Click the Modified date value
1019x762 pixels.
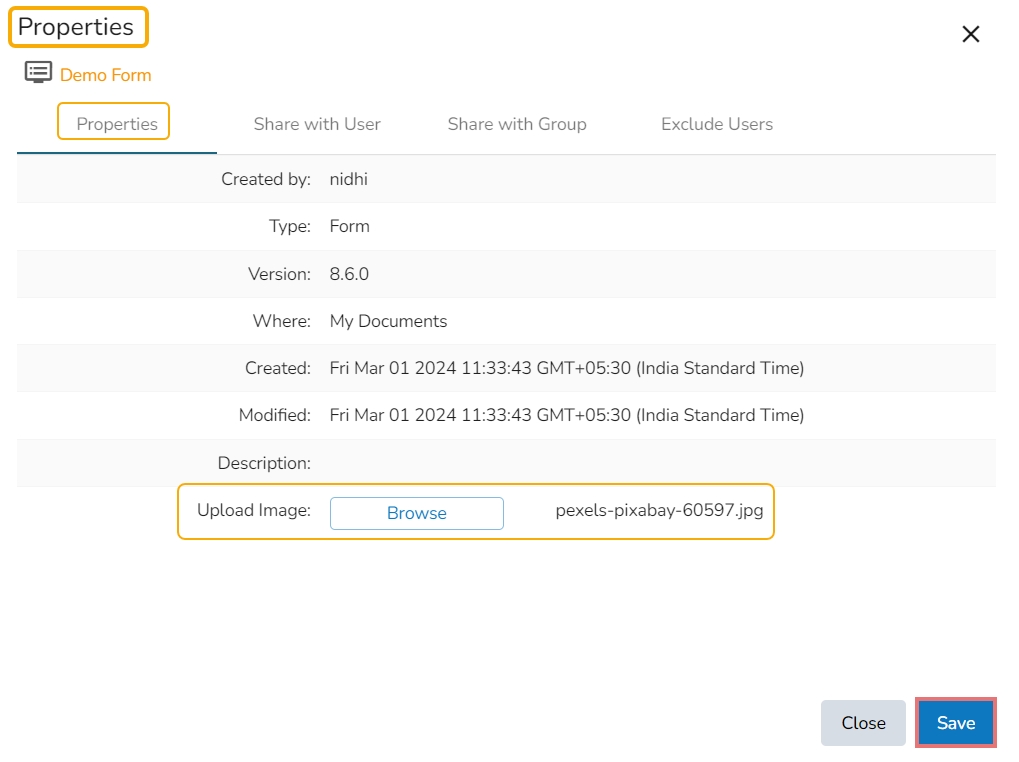[x=566, y=415]
